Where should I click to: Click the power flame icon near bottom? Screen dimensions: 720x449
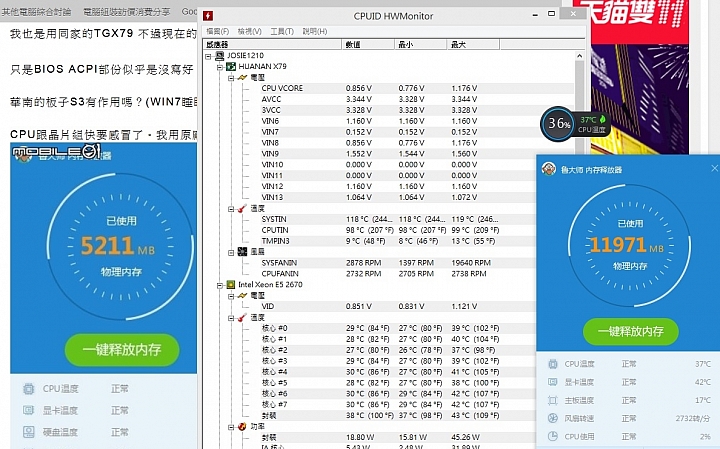click(242, 427)
